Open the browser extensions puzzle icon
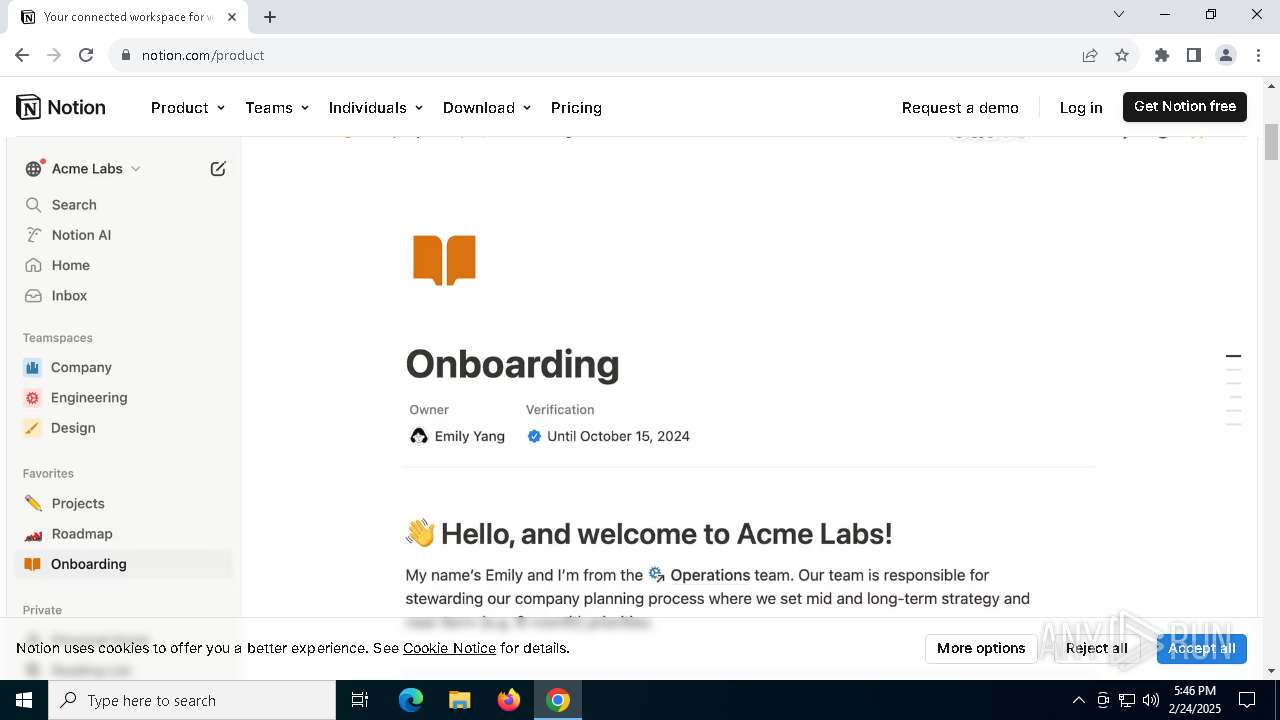1280x720 pixels. 1162,55
